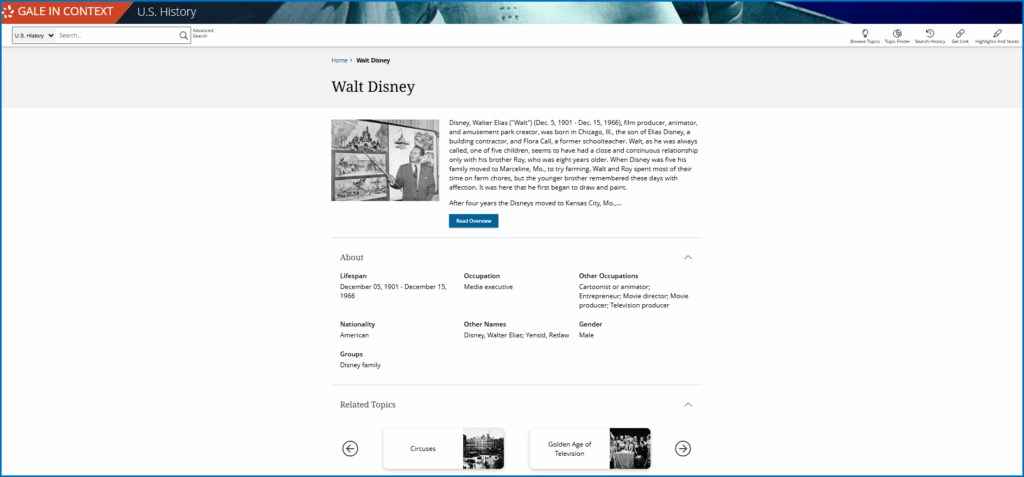
Task: Click the search magnifier icon
Action: [x=184, y=35]
